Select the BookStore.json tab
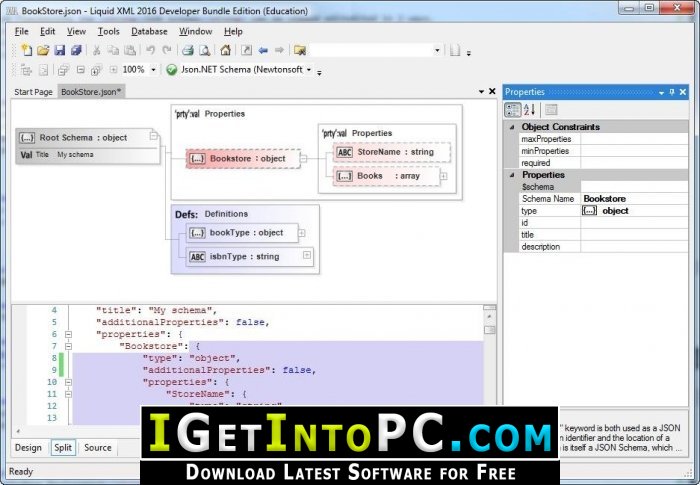Screen dimensions: 700x485 point(91,92)
